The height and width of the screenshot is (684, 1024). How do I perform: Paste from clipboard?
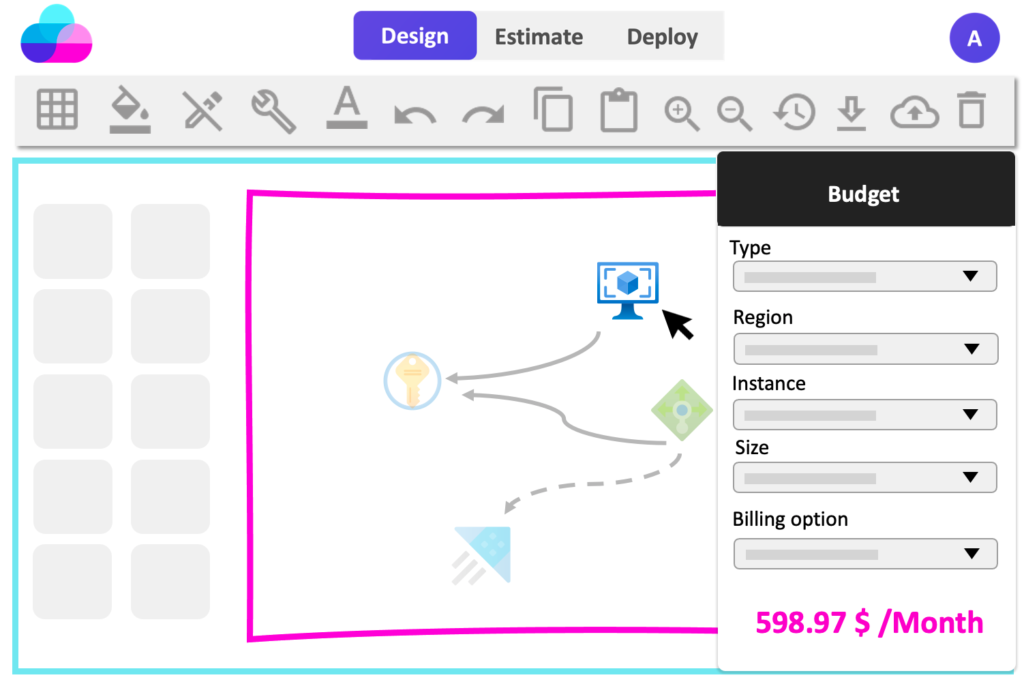618,110
